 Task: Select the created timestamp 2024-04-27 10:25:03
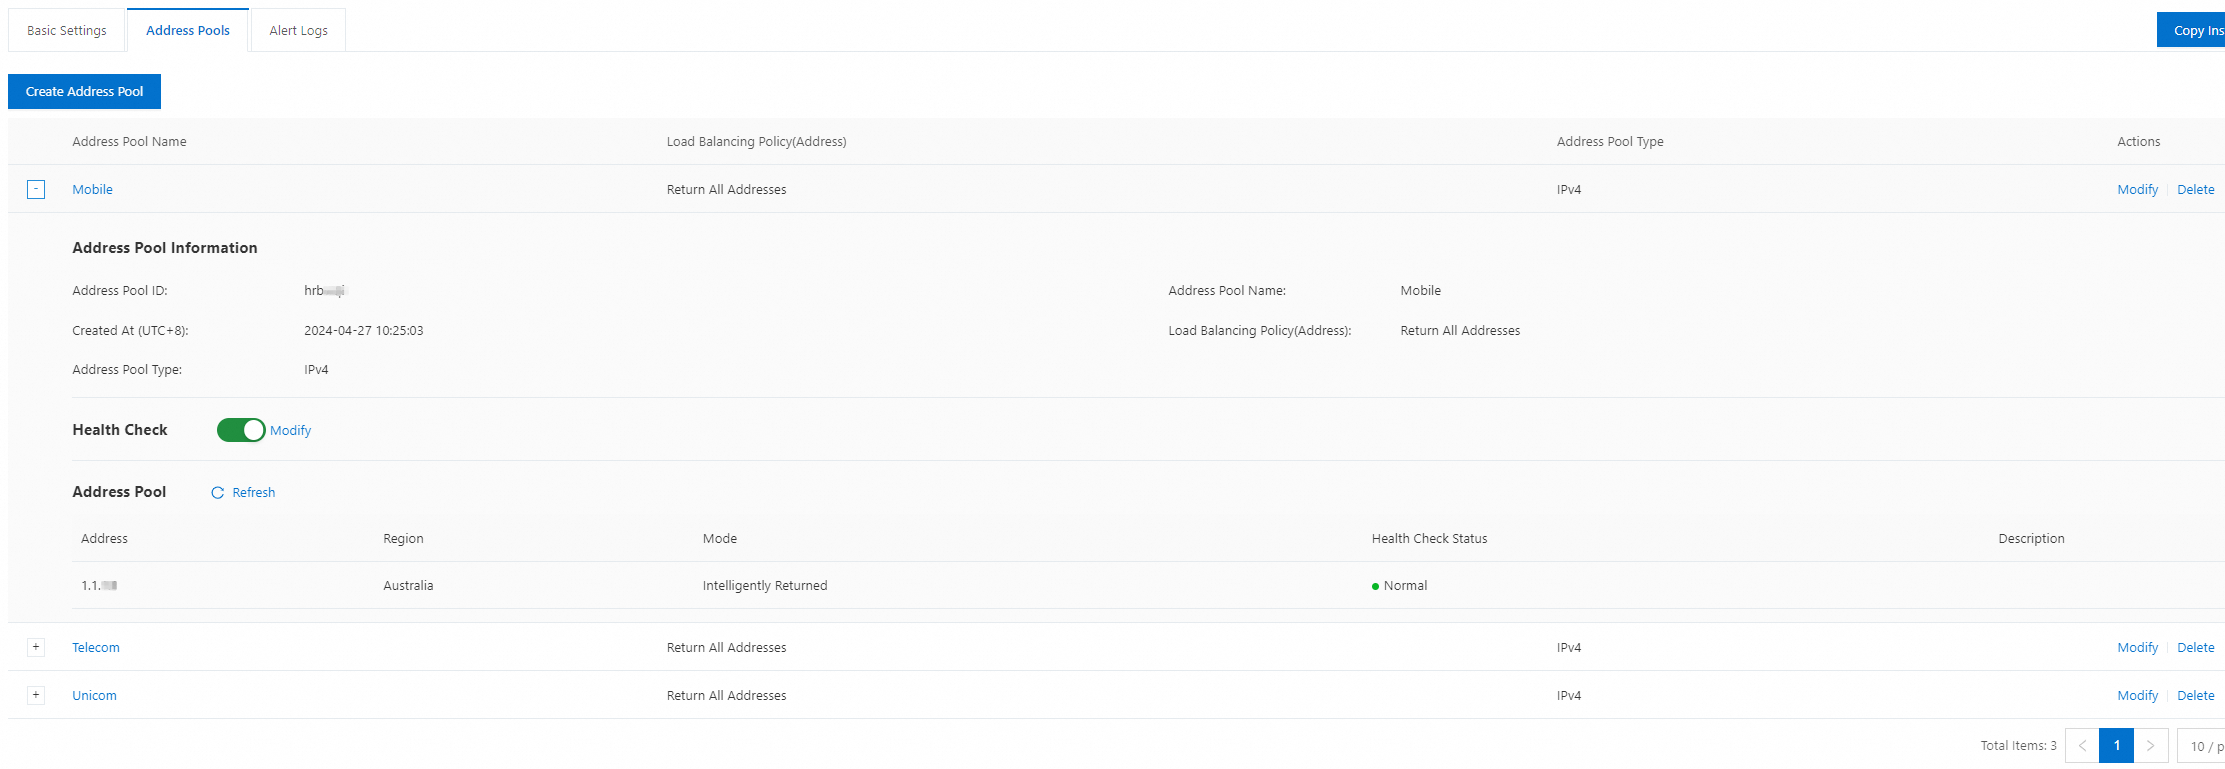tap(363, 330)
